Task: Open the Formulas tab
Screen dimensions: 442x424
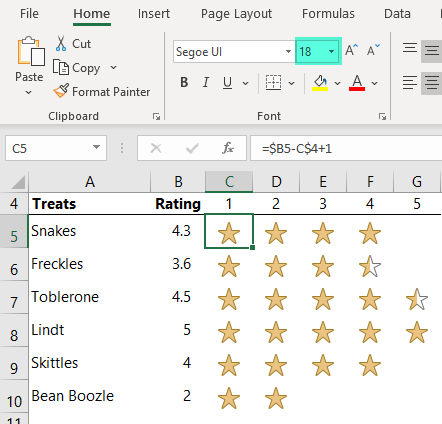Action: (x=328, y=14)
